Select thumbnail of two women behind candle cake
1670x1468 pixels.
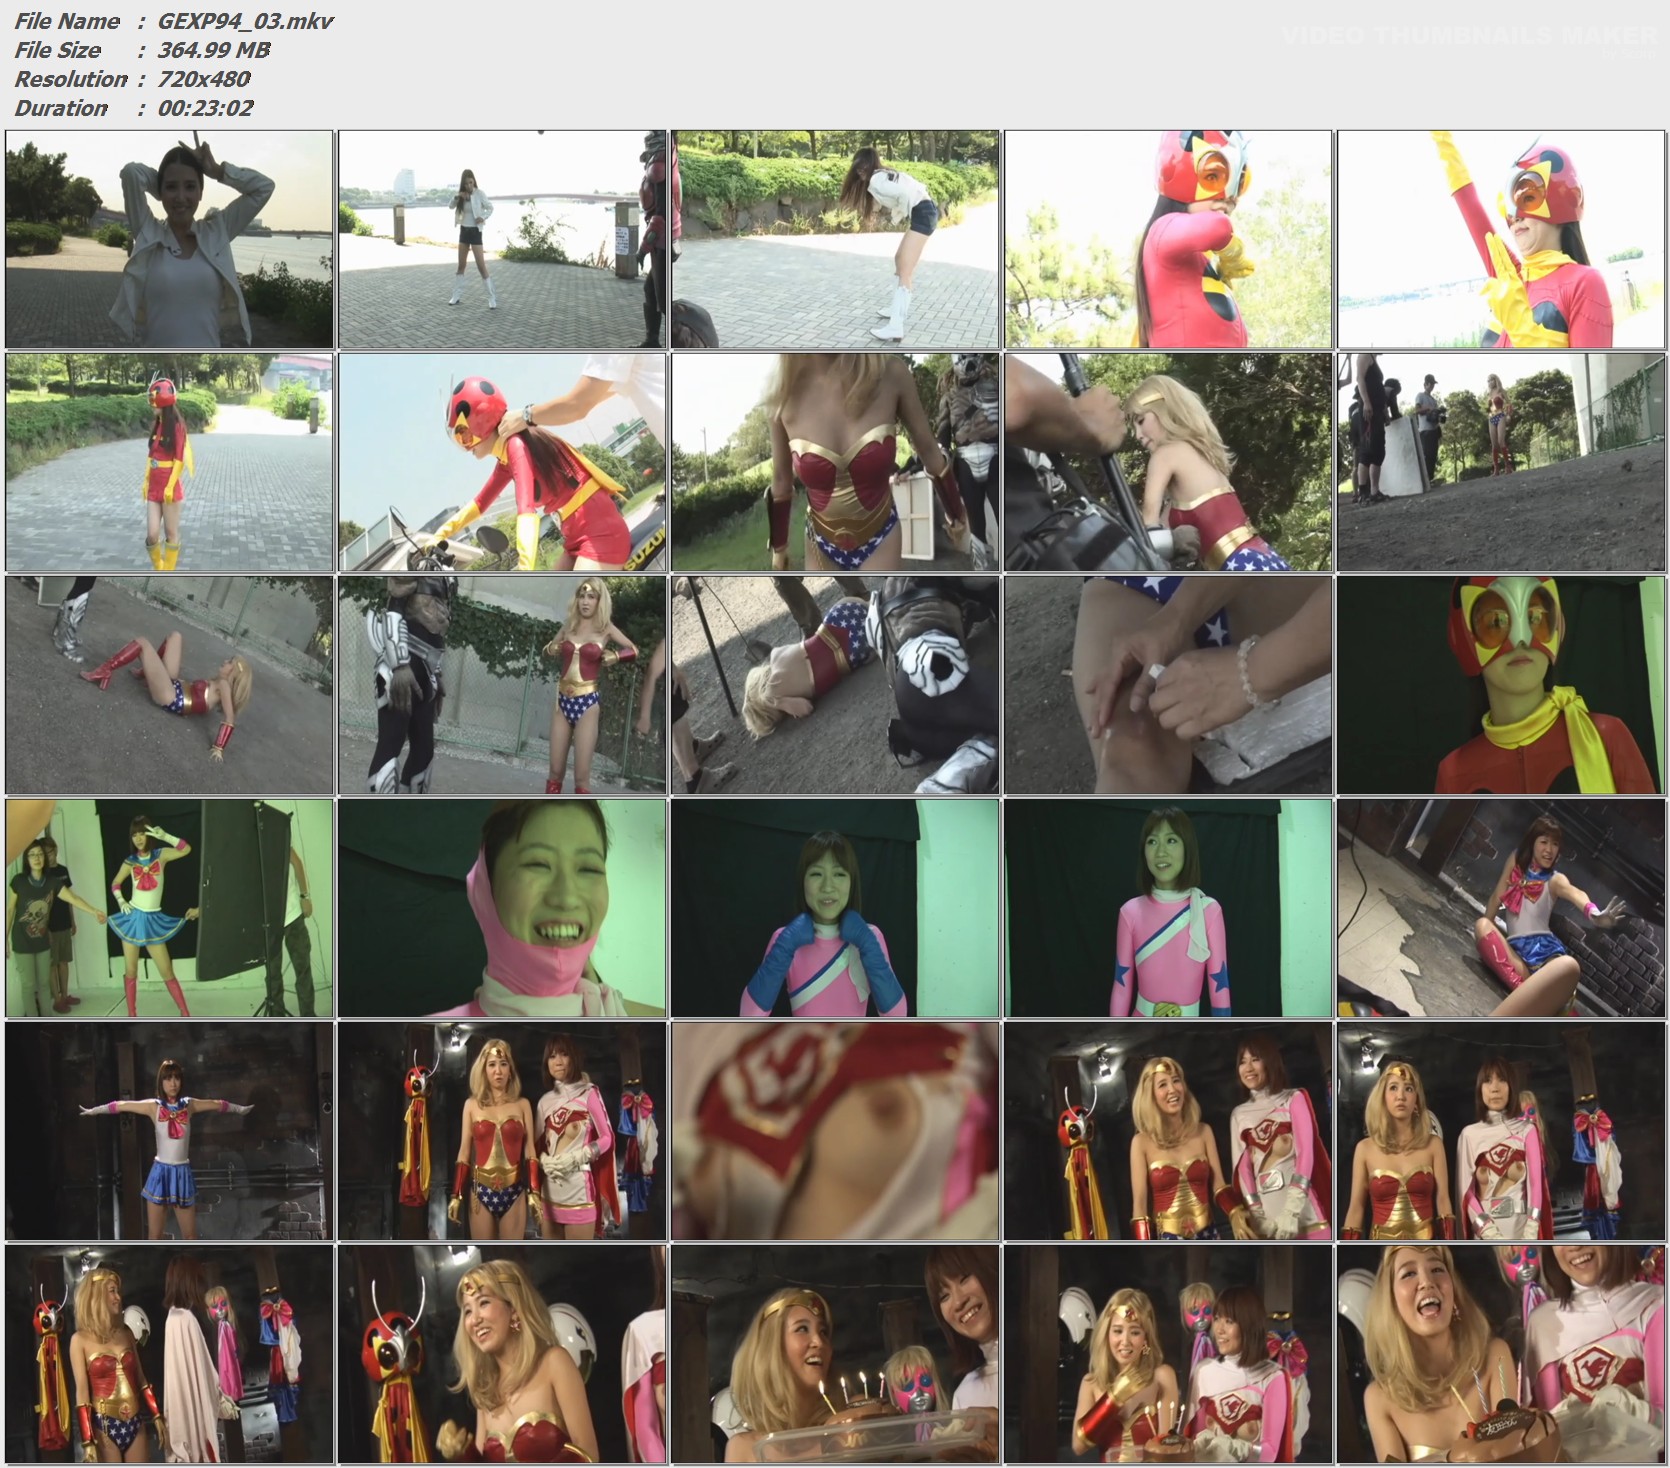coord(1168,1354)
